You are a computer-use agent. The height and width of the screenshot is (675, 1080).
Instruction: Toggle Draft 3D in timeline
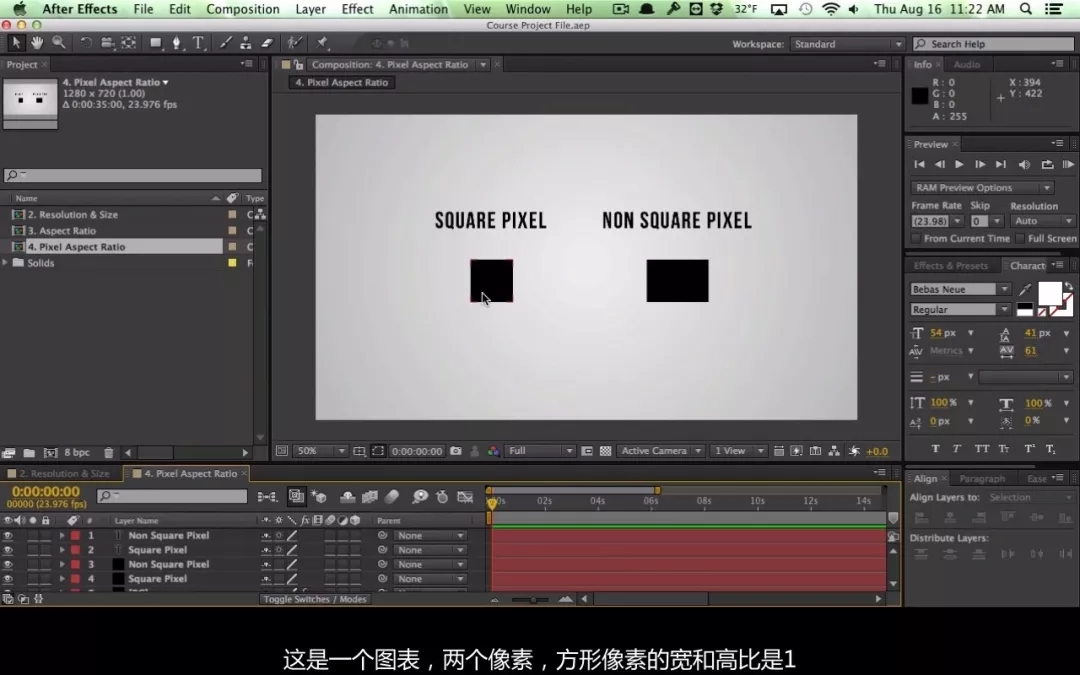[x=318, y=497]
